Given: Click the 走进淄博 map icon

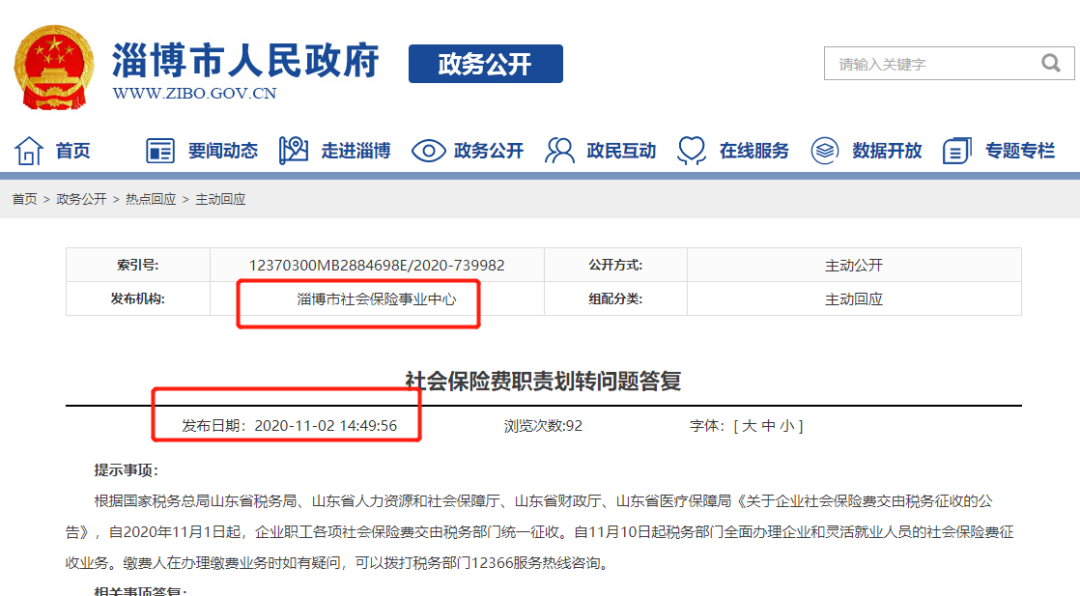Looking at the screenshot, I should click(x=294, y=149).
